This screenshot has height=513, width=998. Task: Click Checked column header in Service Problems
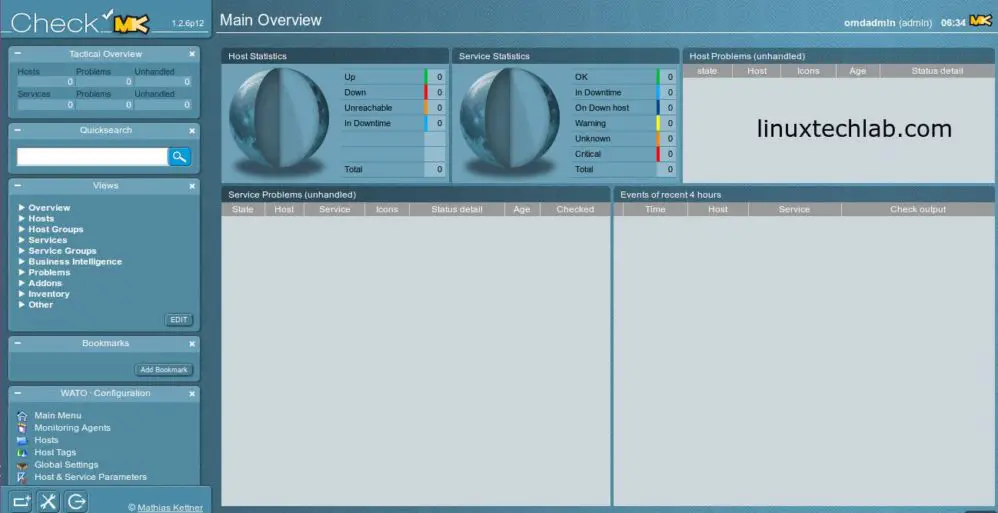click(x=575, y=209)
